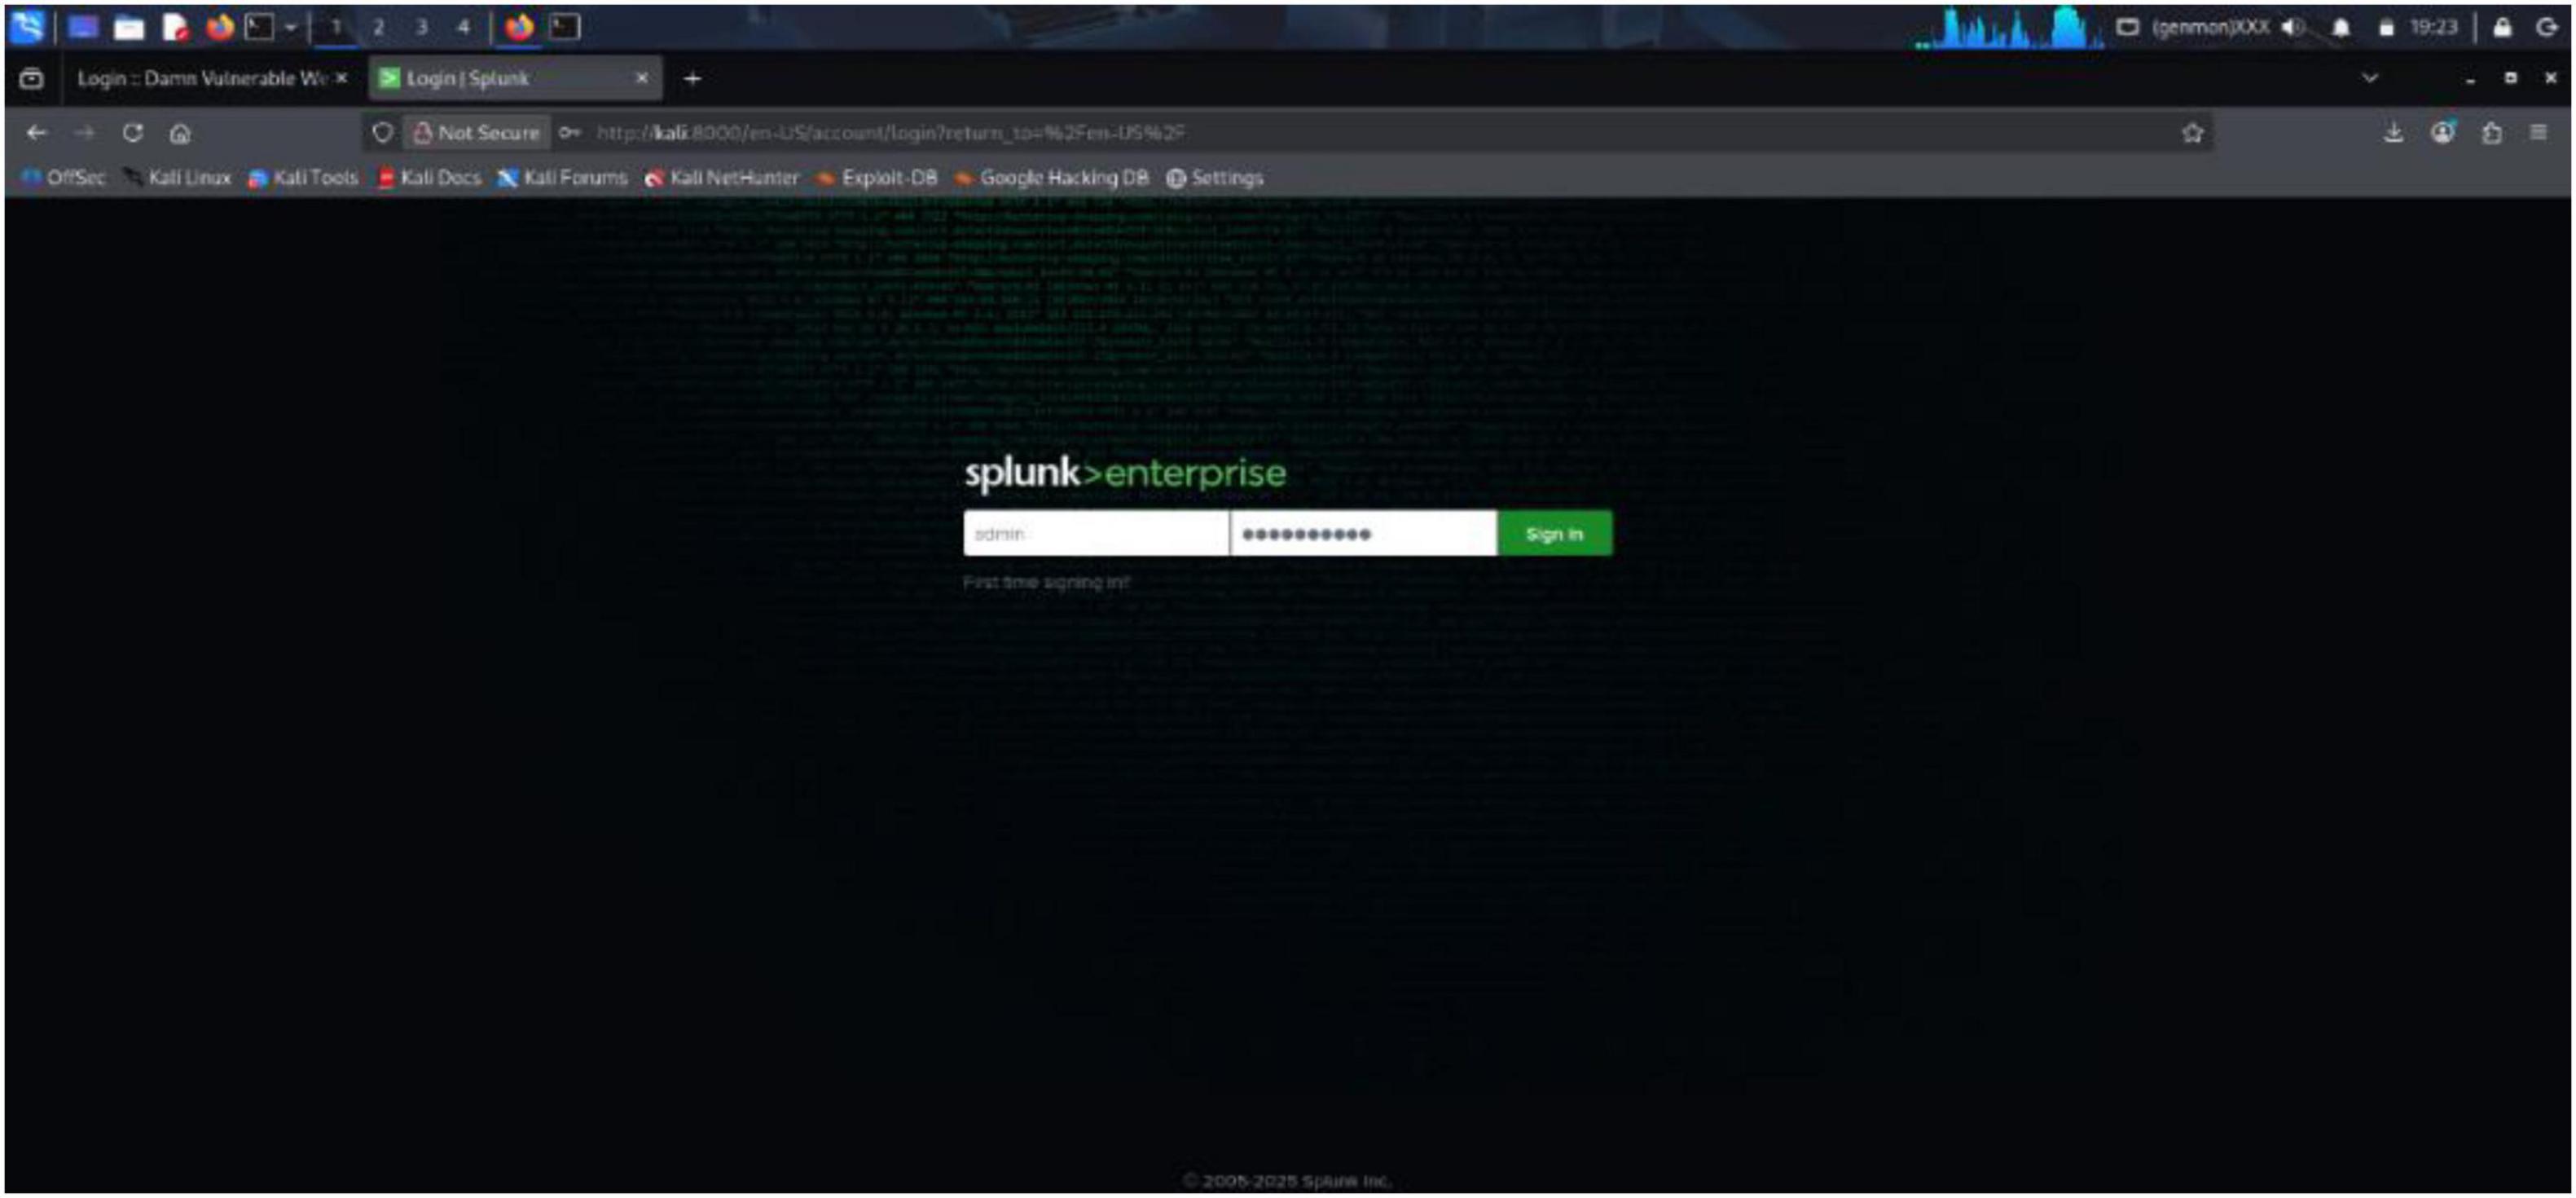Open the Kali applications menu icon

coord(27,26)
